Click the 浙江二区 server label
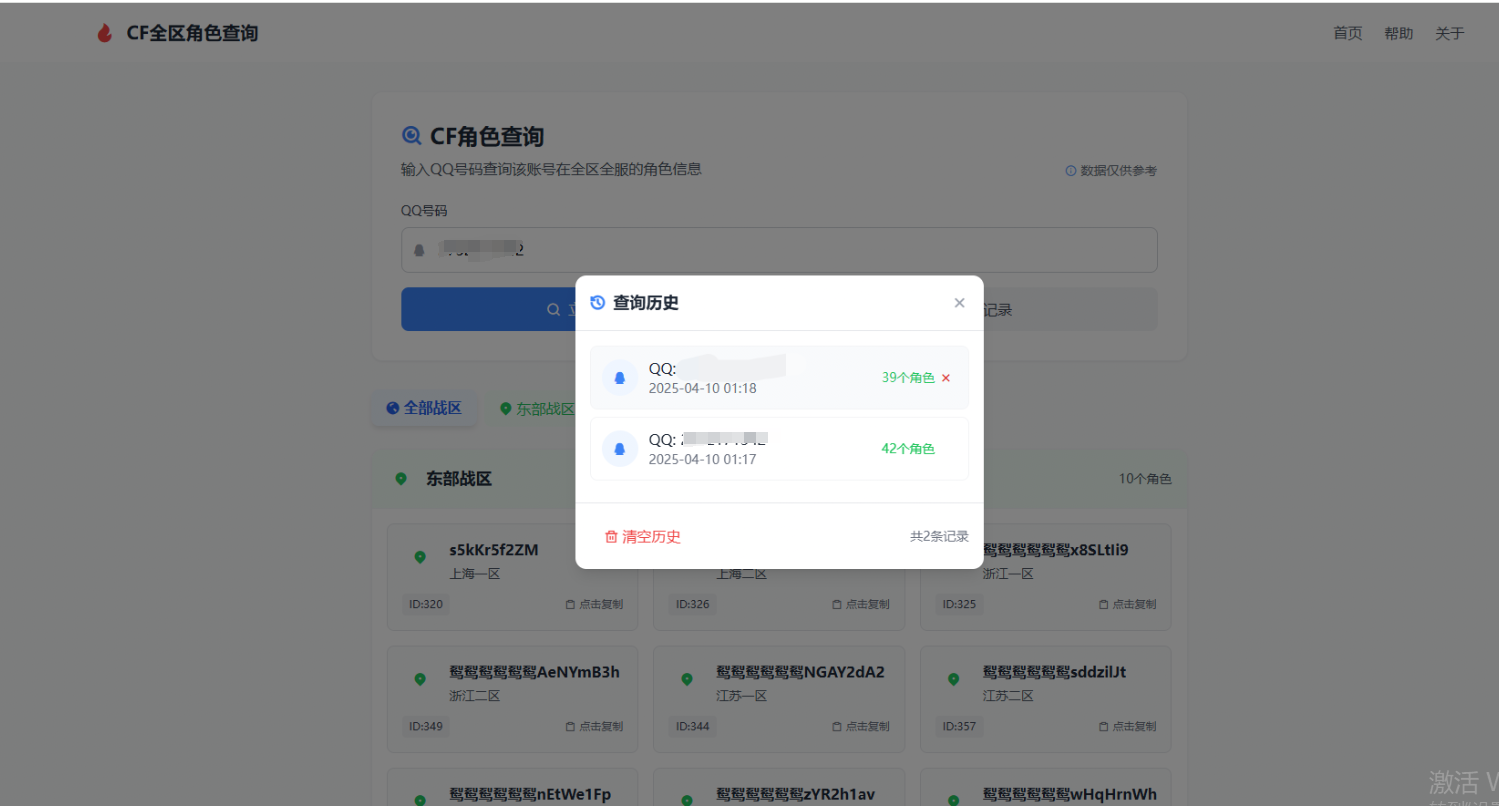 coord(474,696)
